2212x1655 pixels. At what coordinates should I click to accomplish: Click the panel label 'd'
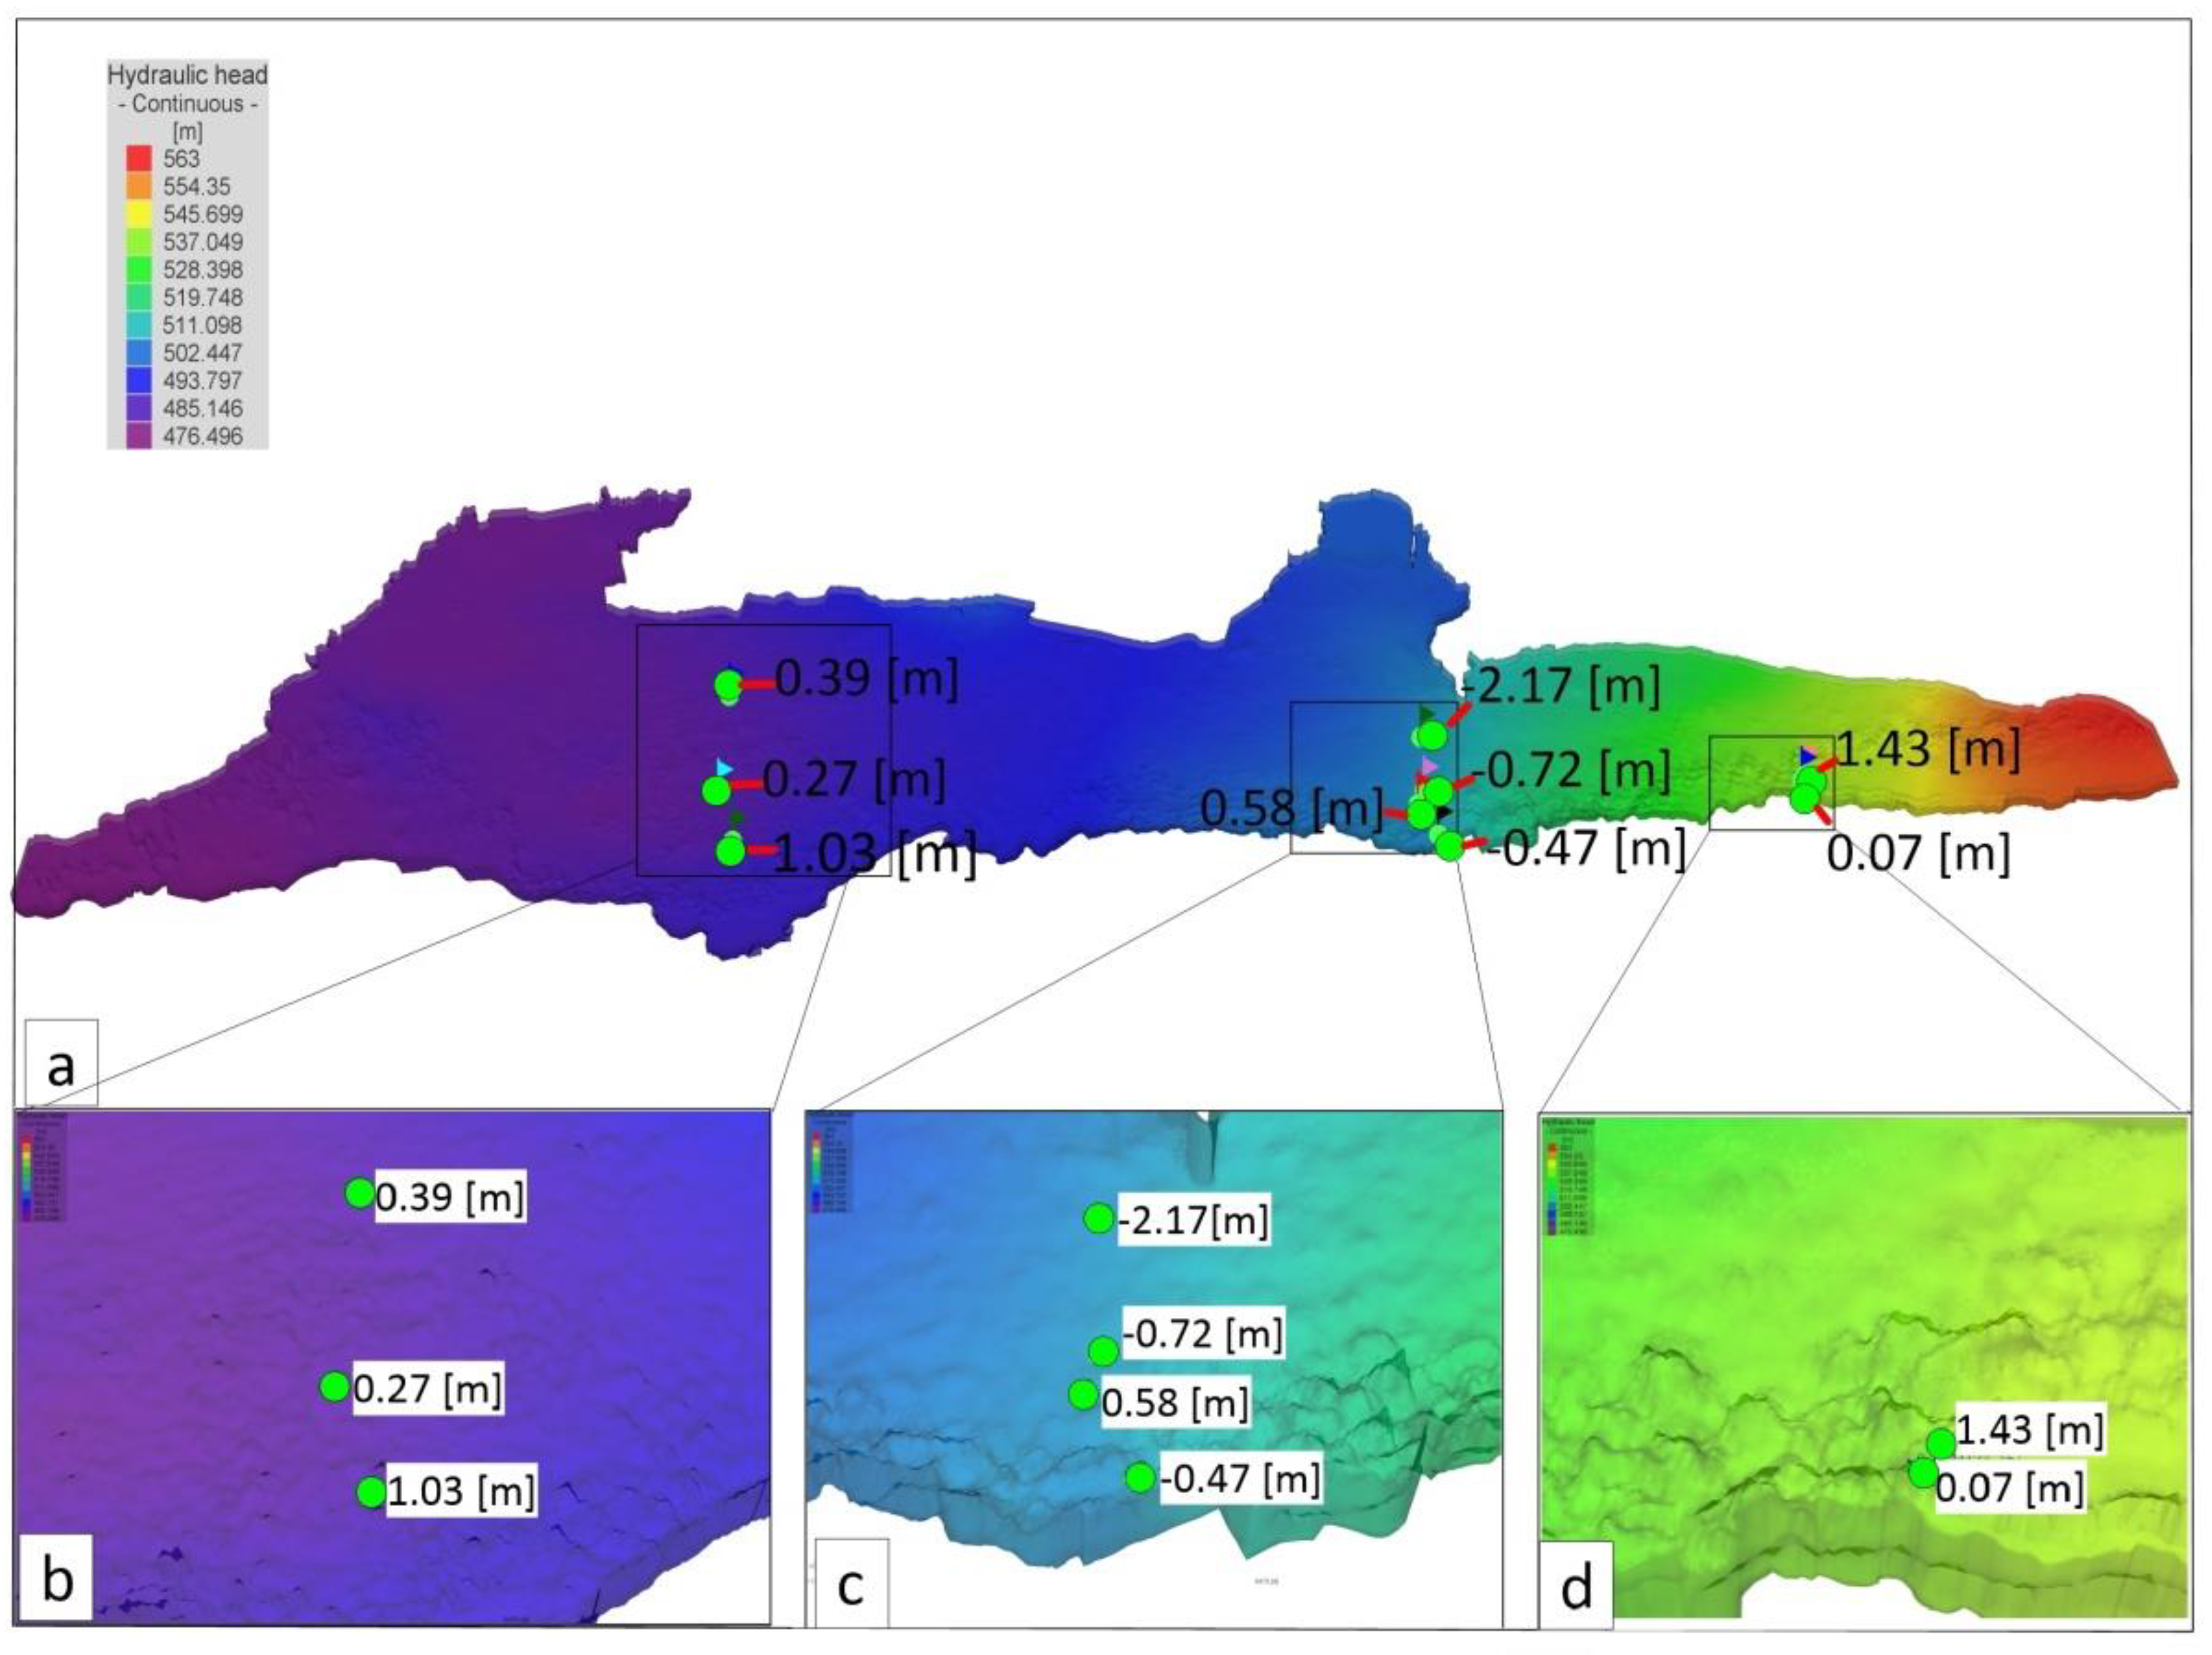coord(1577,1587)
